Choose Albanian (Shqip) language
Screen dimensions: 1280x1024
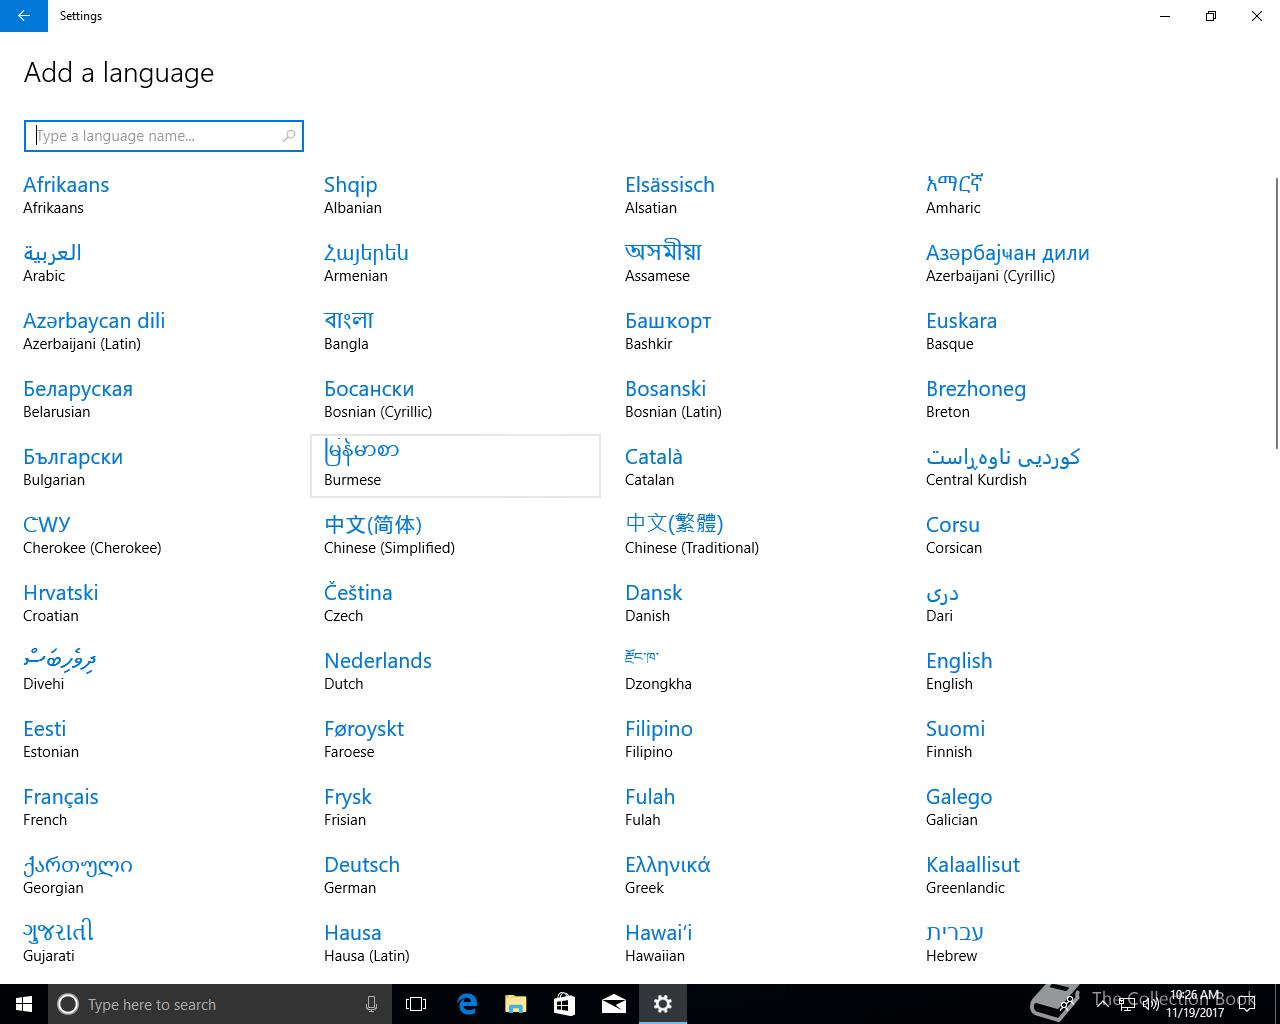pos(455,195)
